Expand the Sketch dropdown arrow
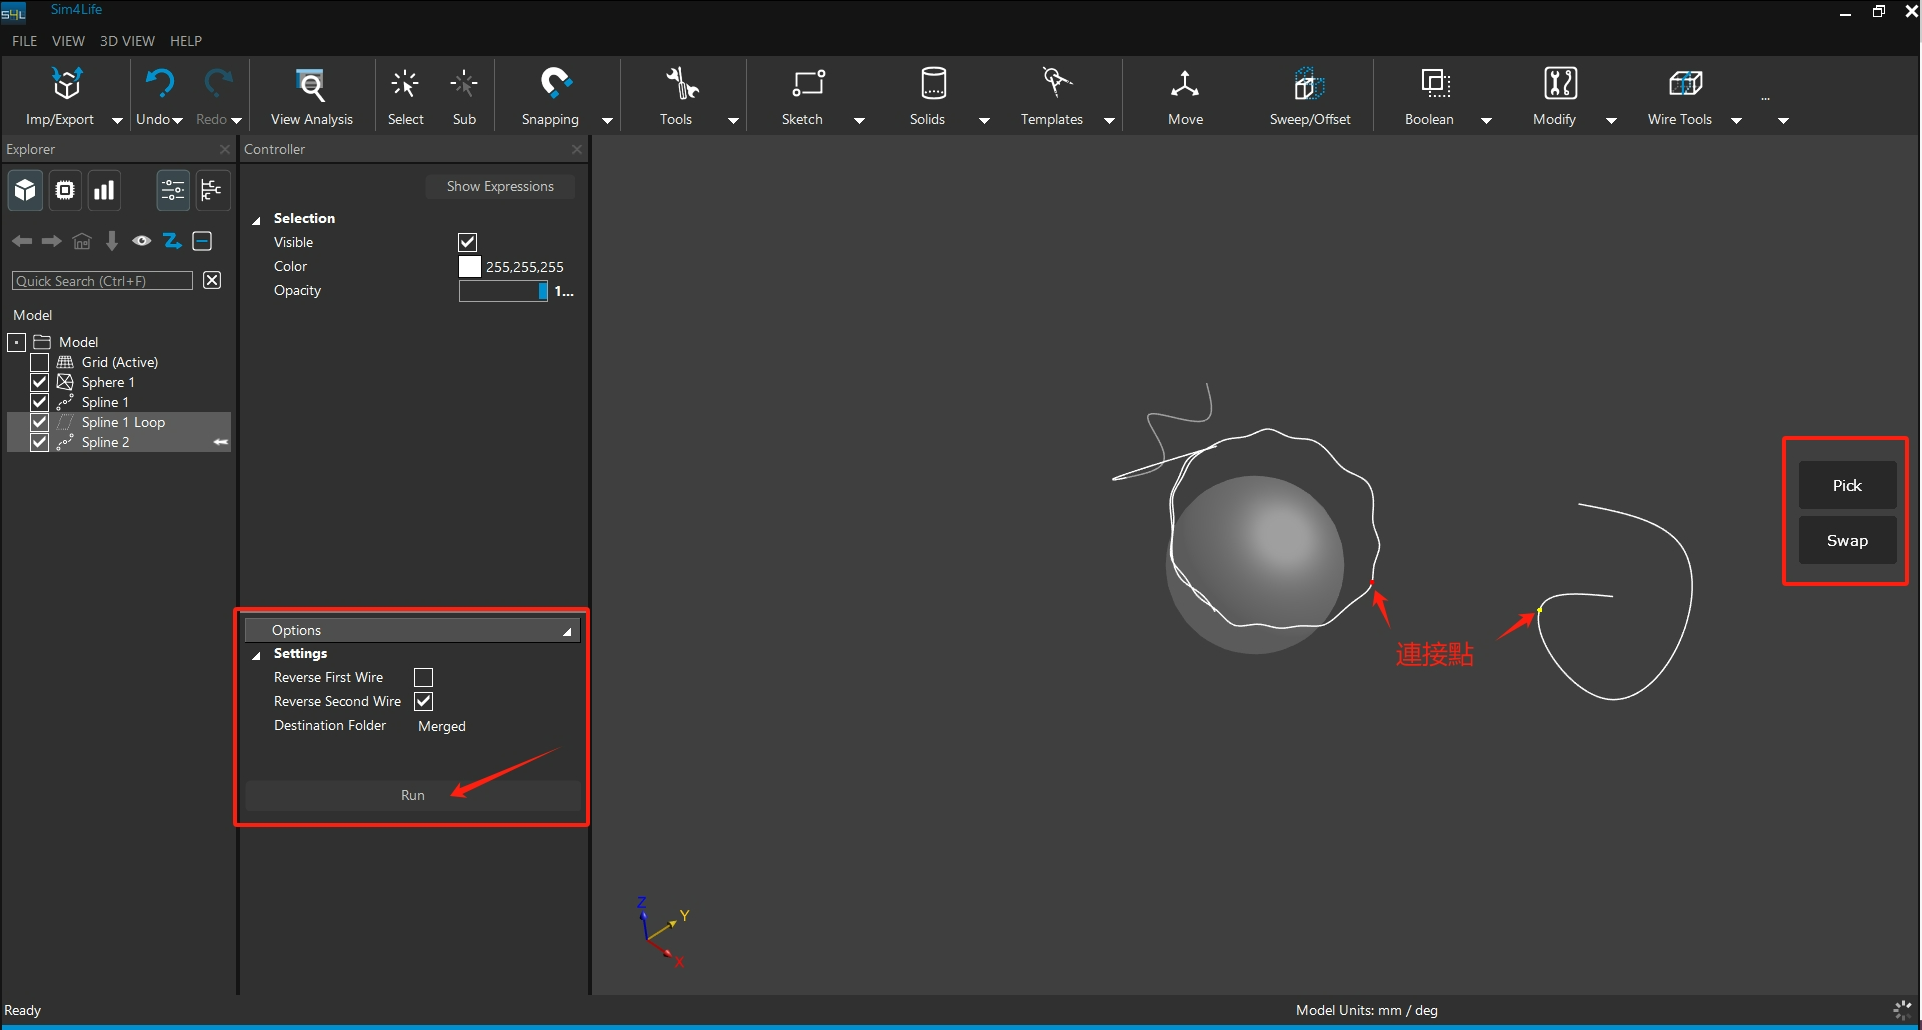This screenshot has width=1922, height=1030. pyautogui.click(x=859, y=121)
